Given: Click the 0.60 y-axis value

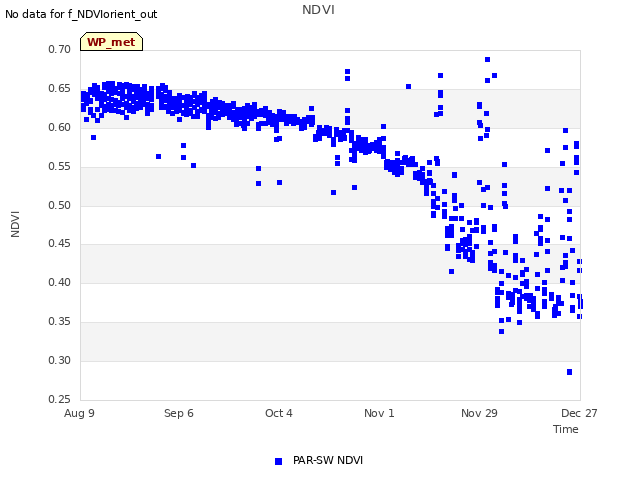Looking at the screenshot, I should click(x=59, y=127).
